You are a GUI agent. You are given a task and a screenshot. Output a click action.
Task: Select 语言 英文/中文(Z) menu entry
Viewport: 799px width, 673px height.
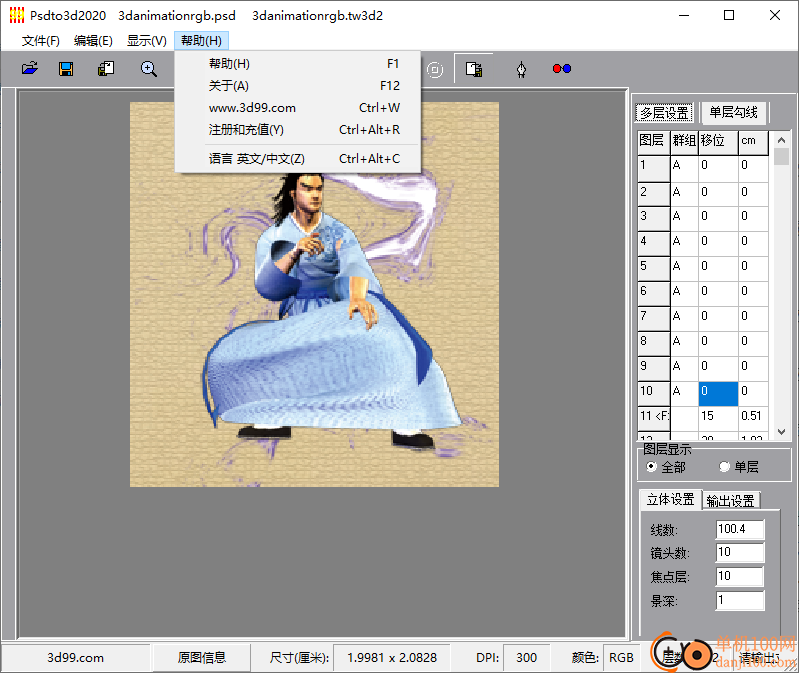(256, 159)
